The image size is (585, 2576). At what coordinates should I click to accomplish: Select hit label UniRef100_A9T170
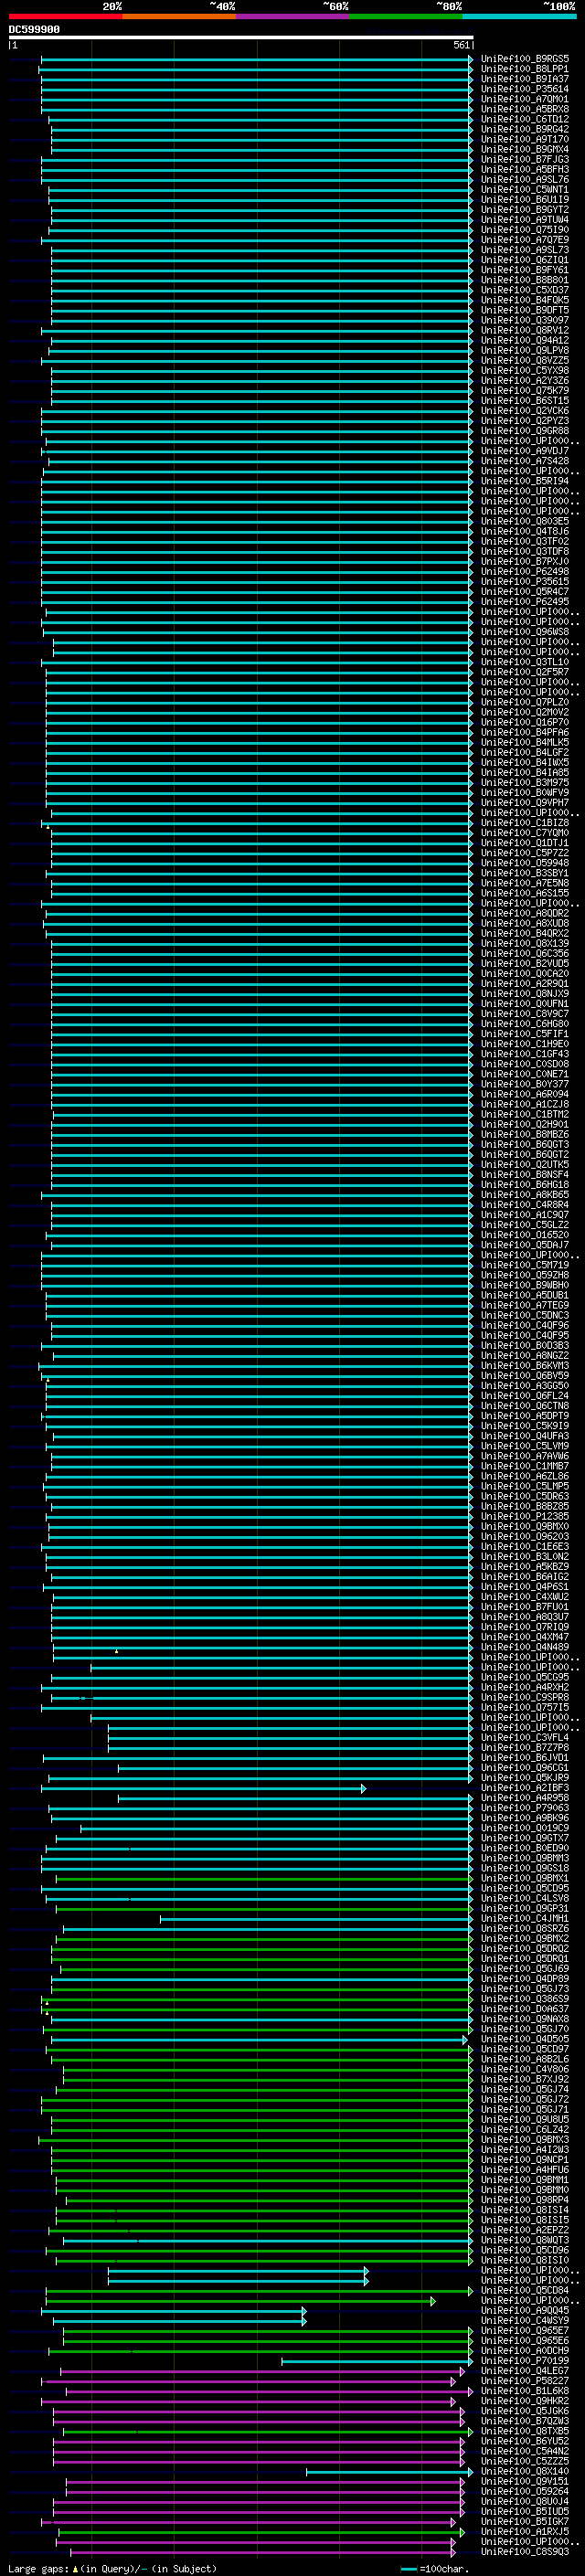coord(524,139)
